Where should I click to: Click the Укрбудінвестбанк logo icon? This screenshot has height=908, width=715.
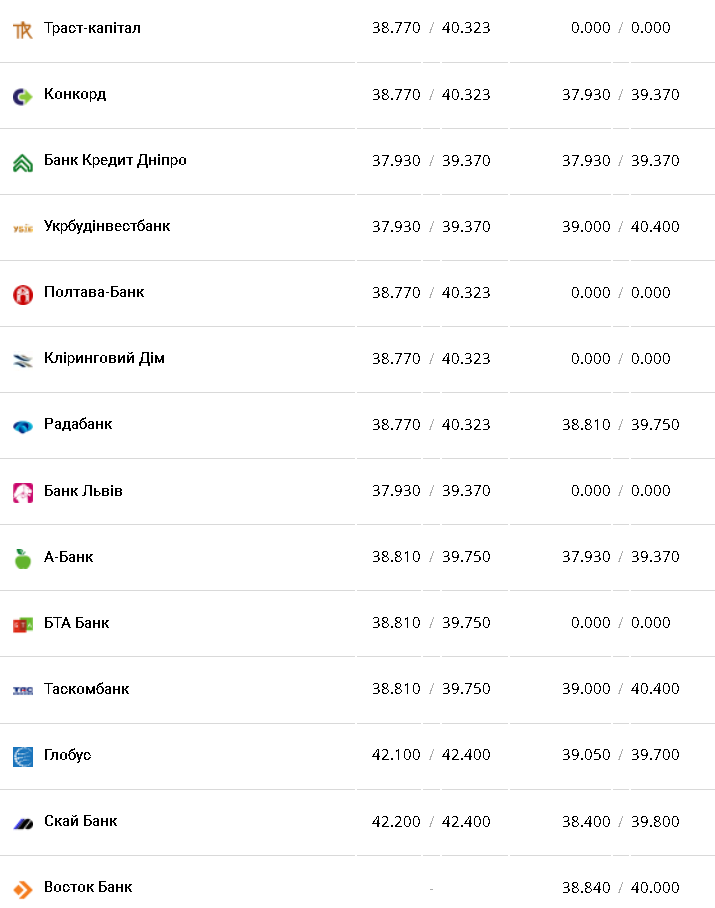tap(22, 228)
